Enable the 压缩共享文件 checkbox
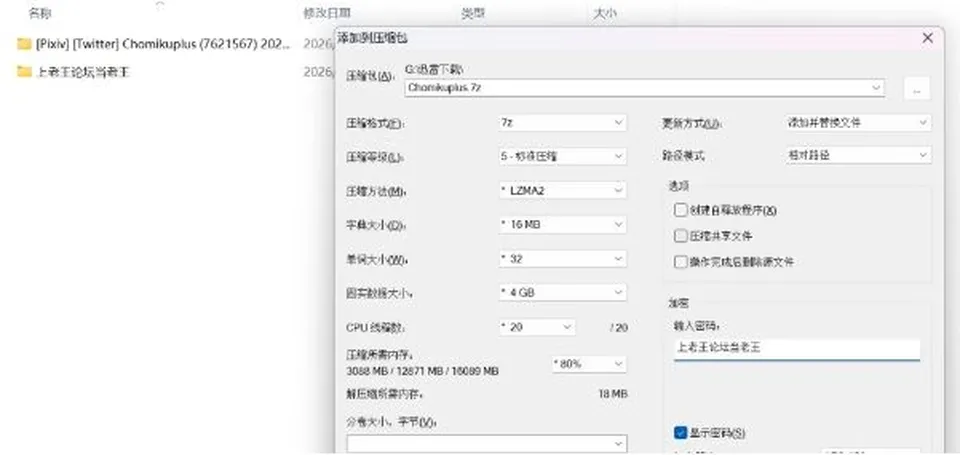This screenshot has width=960, height=455. [x=680, y=236]
